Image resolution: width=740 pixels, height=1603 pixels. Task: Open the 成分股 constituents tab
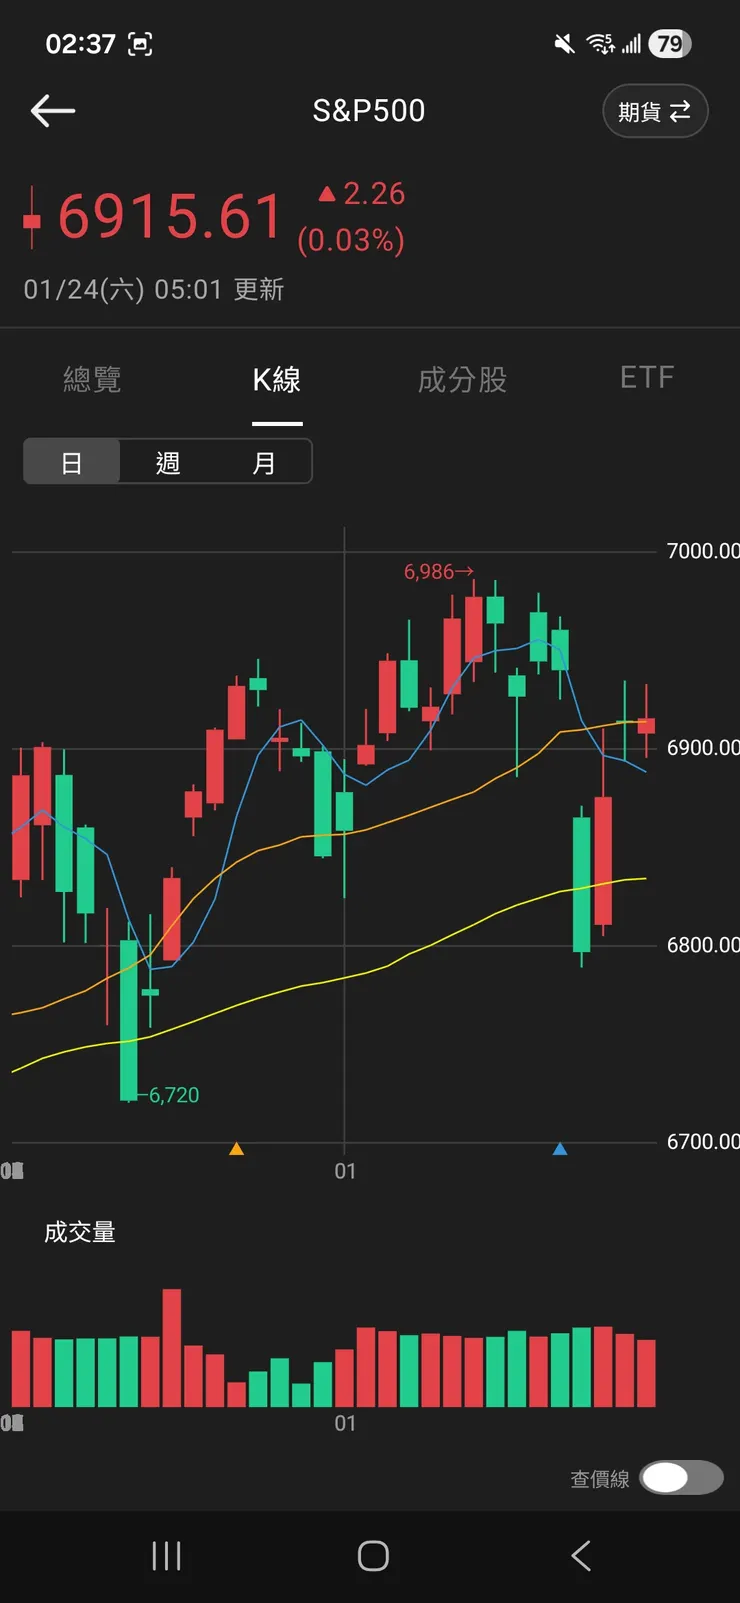(462, 380)
